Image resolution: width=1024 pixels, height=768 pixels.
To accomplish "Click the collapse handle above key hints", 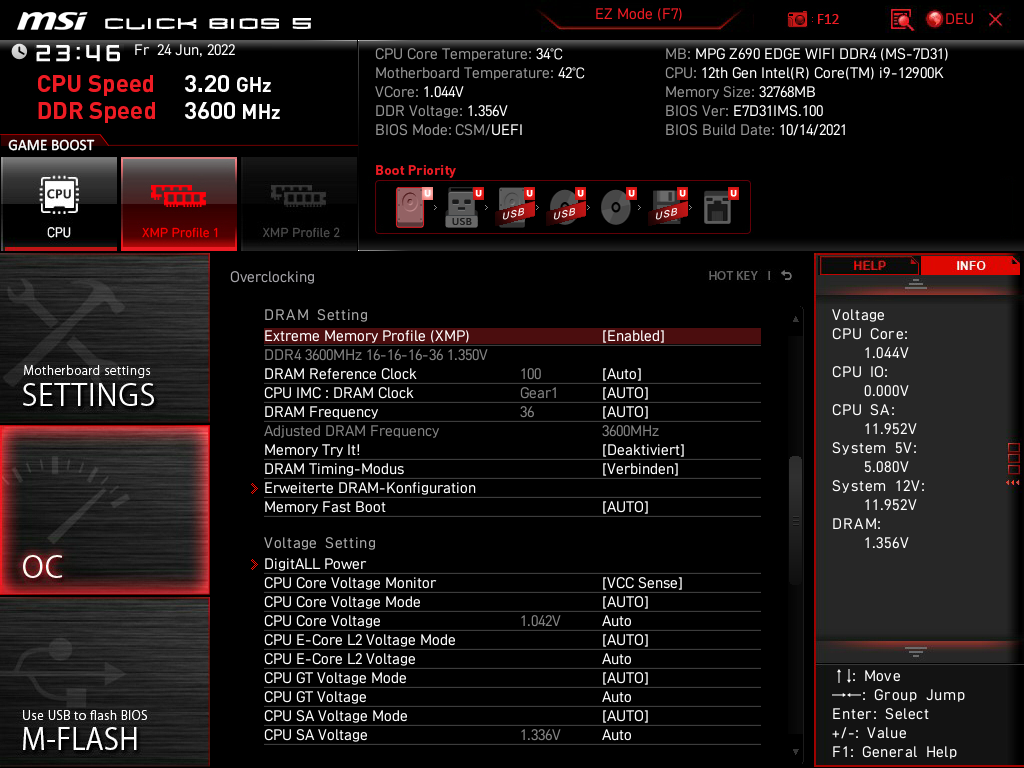I will click(x=916, y=651).
